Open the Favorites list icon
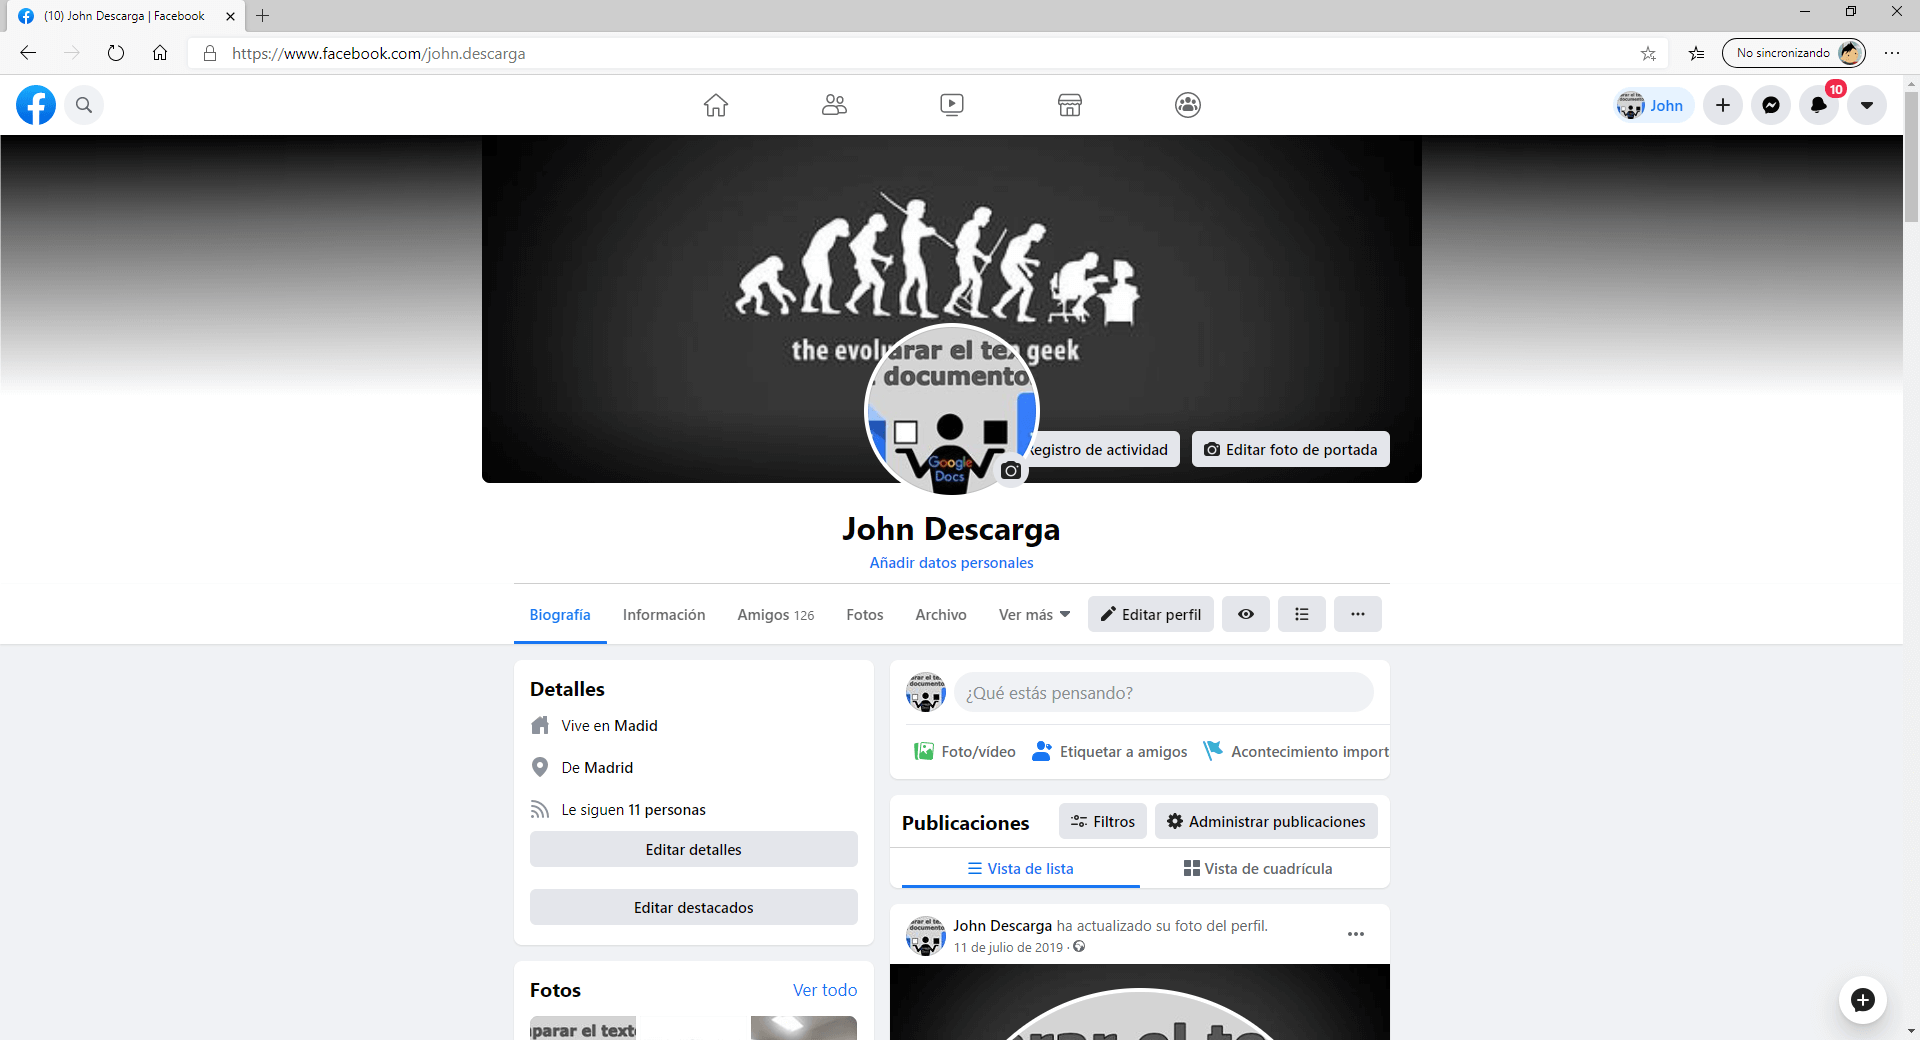 click(1697, 54)
